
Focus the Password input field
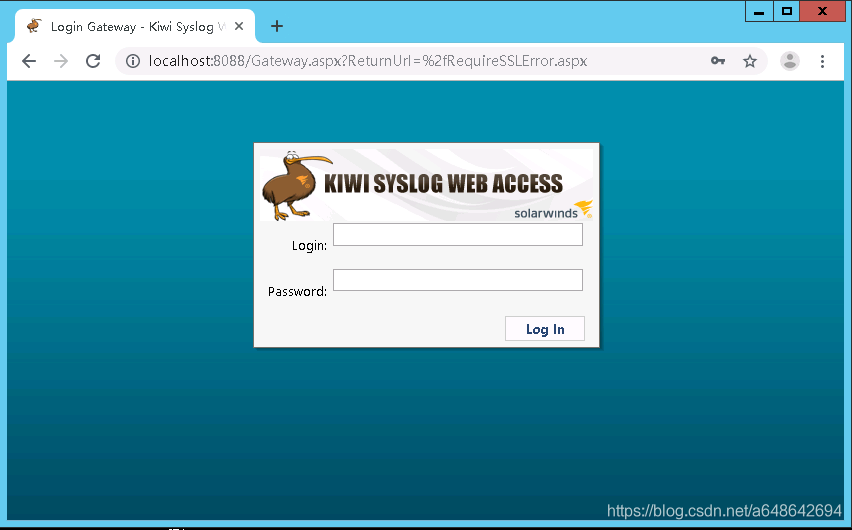pos(458,280)
